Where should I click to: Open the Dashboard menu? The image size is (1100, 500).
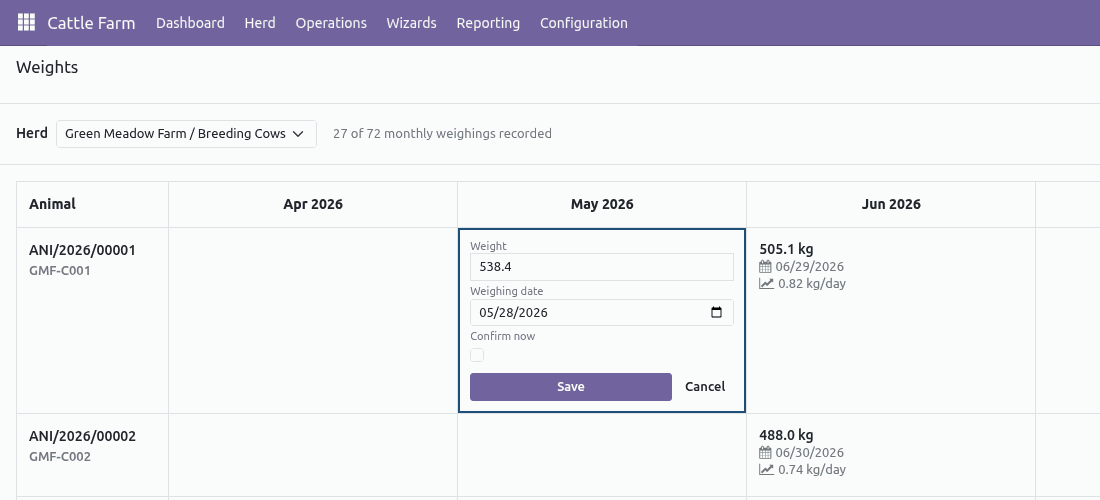(x=190, y=23)
